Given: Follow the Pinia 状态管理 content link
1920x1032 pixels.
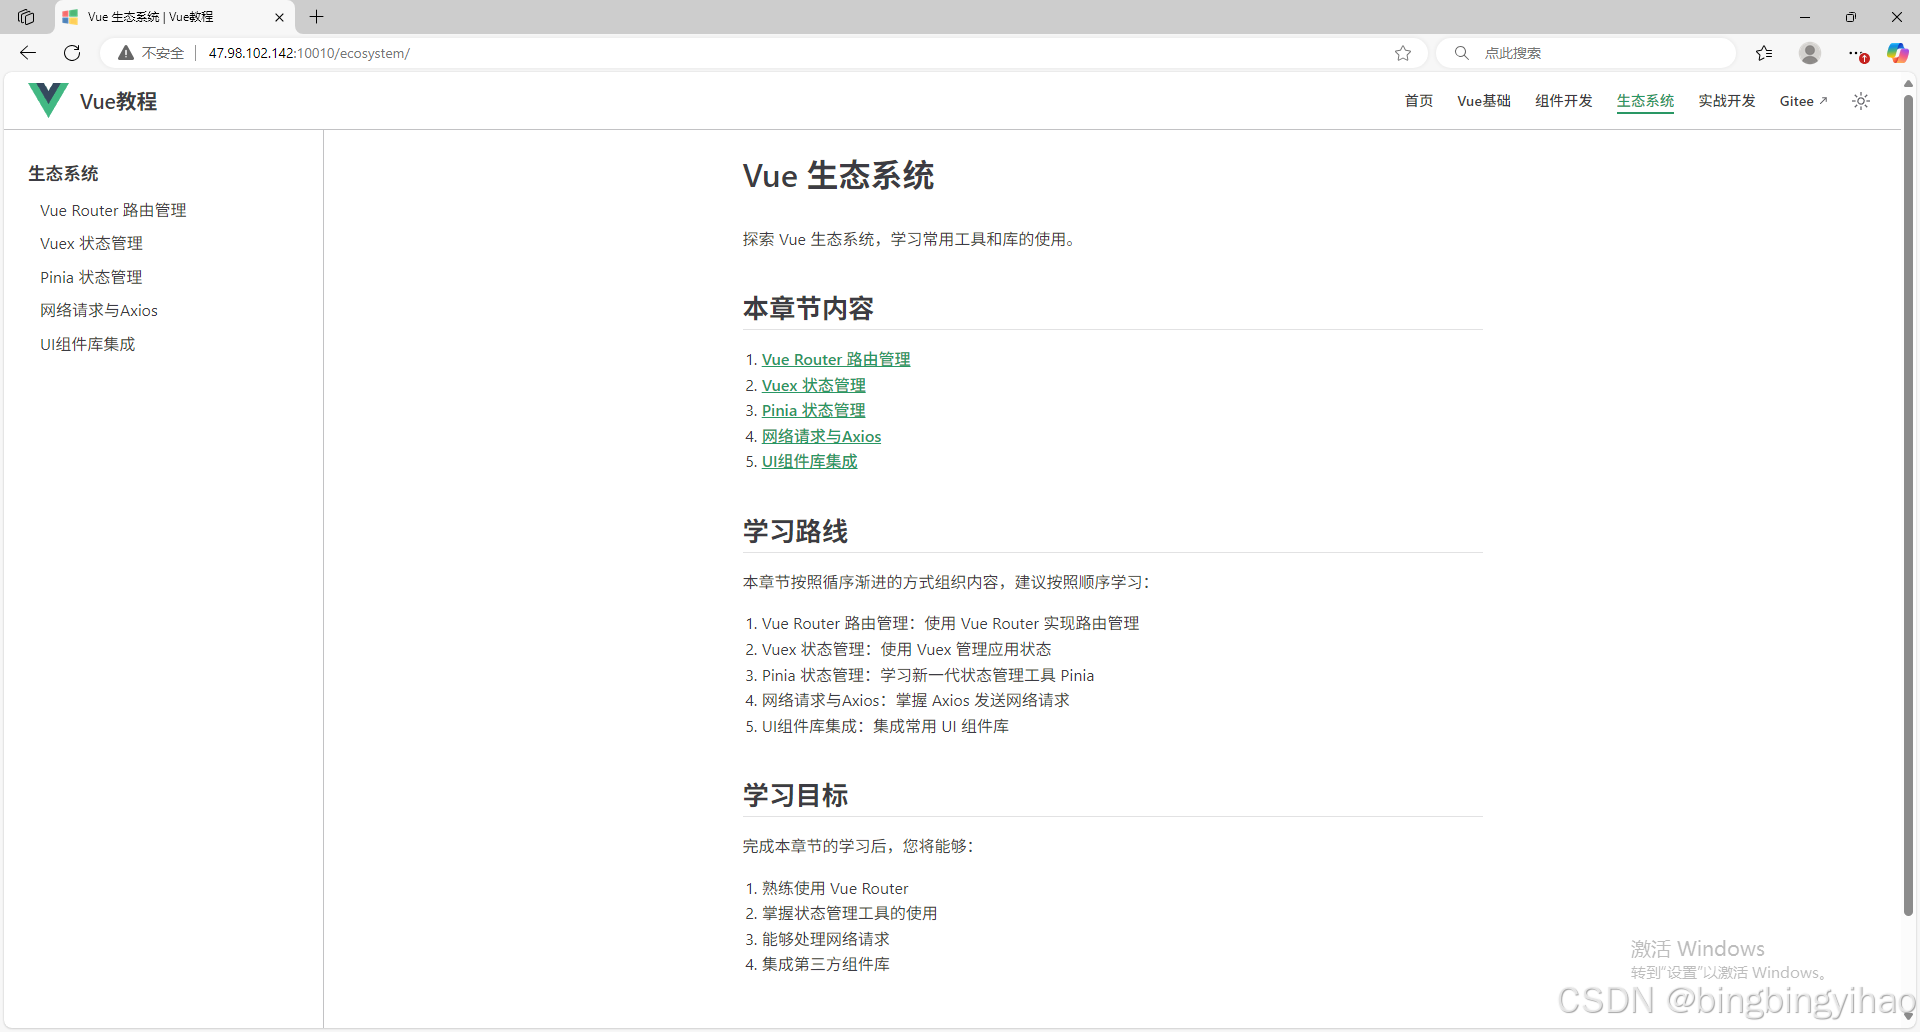Looking at the screenshot, I should [814, 410].
